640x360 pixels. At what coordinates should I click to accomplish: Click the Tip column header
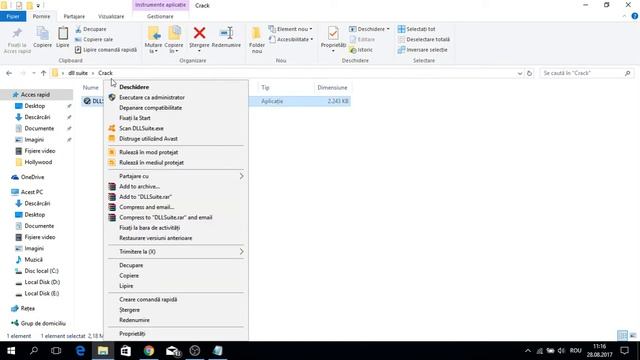[x=265, y=87]
